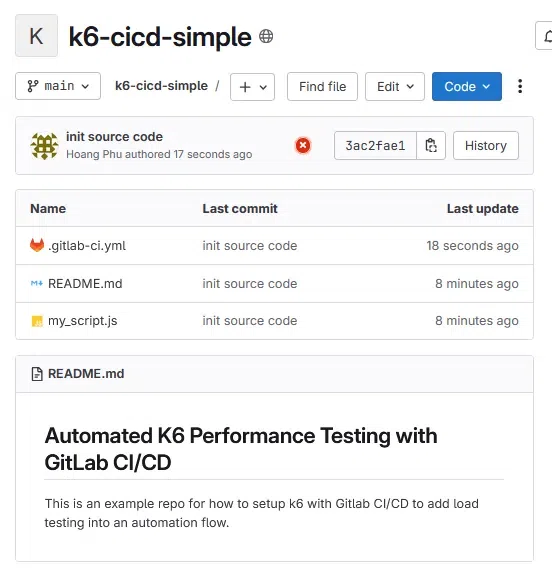Click Hoang Phu's author avatar
The height and width of the screenshot is (570, 552).
point(44,146)
